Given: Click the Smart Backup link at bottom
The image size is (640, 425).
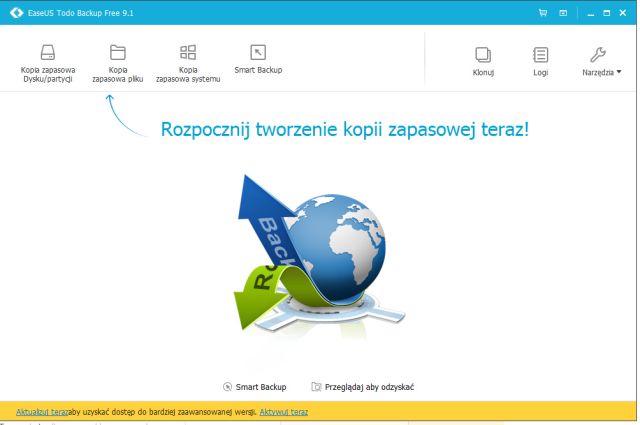Looking at the screenshot, I should click(x=255, y=386).
